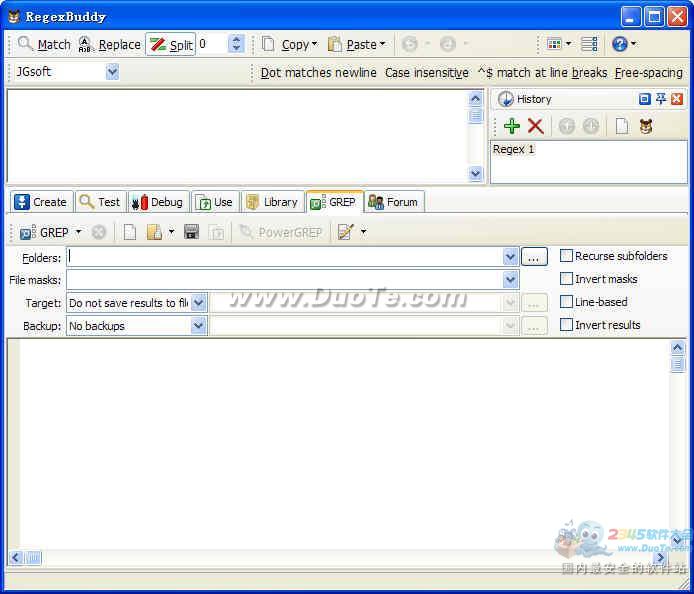This screenshot has height=594, width=694.
Task: Pin the History panel
Action: (x=661, y=99)
